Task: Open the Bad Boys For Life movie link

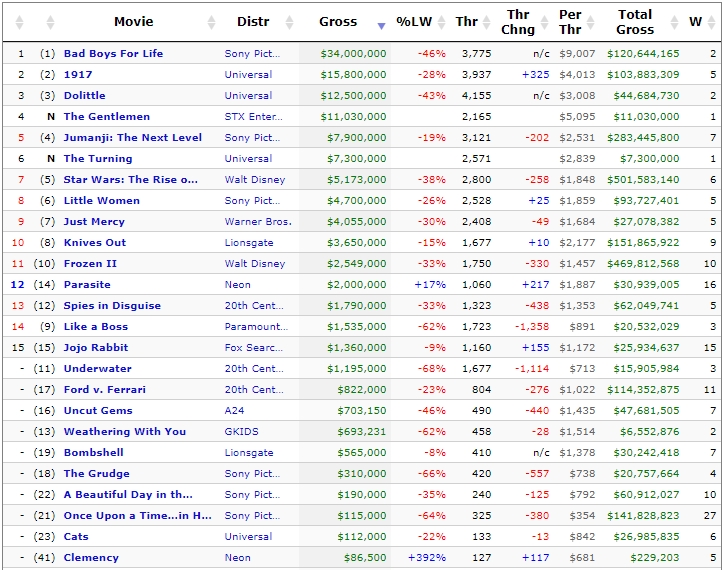Action: 113,54
